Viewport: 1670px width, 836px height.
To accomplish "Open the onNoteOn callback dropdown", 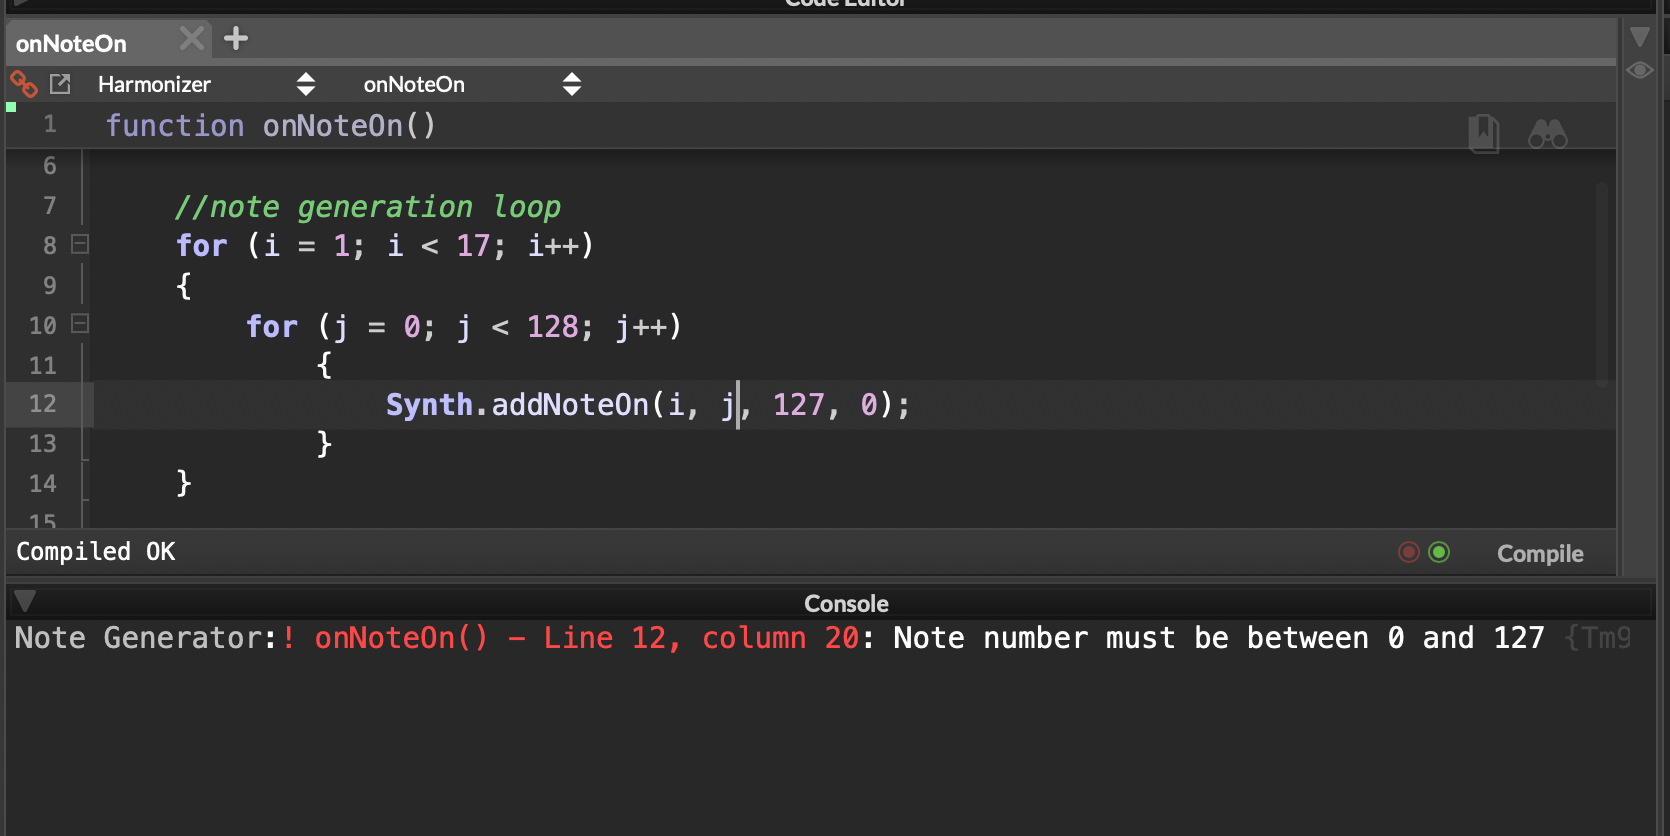I will (472, 84).
